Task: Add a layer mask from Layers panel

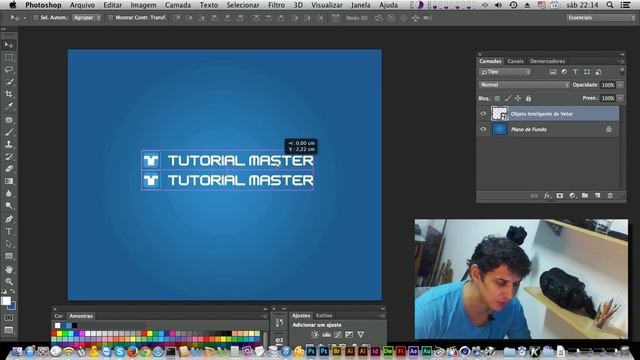Action: pyautogui.click(x=560, y=196)
